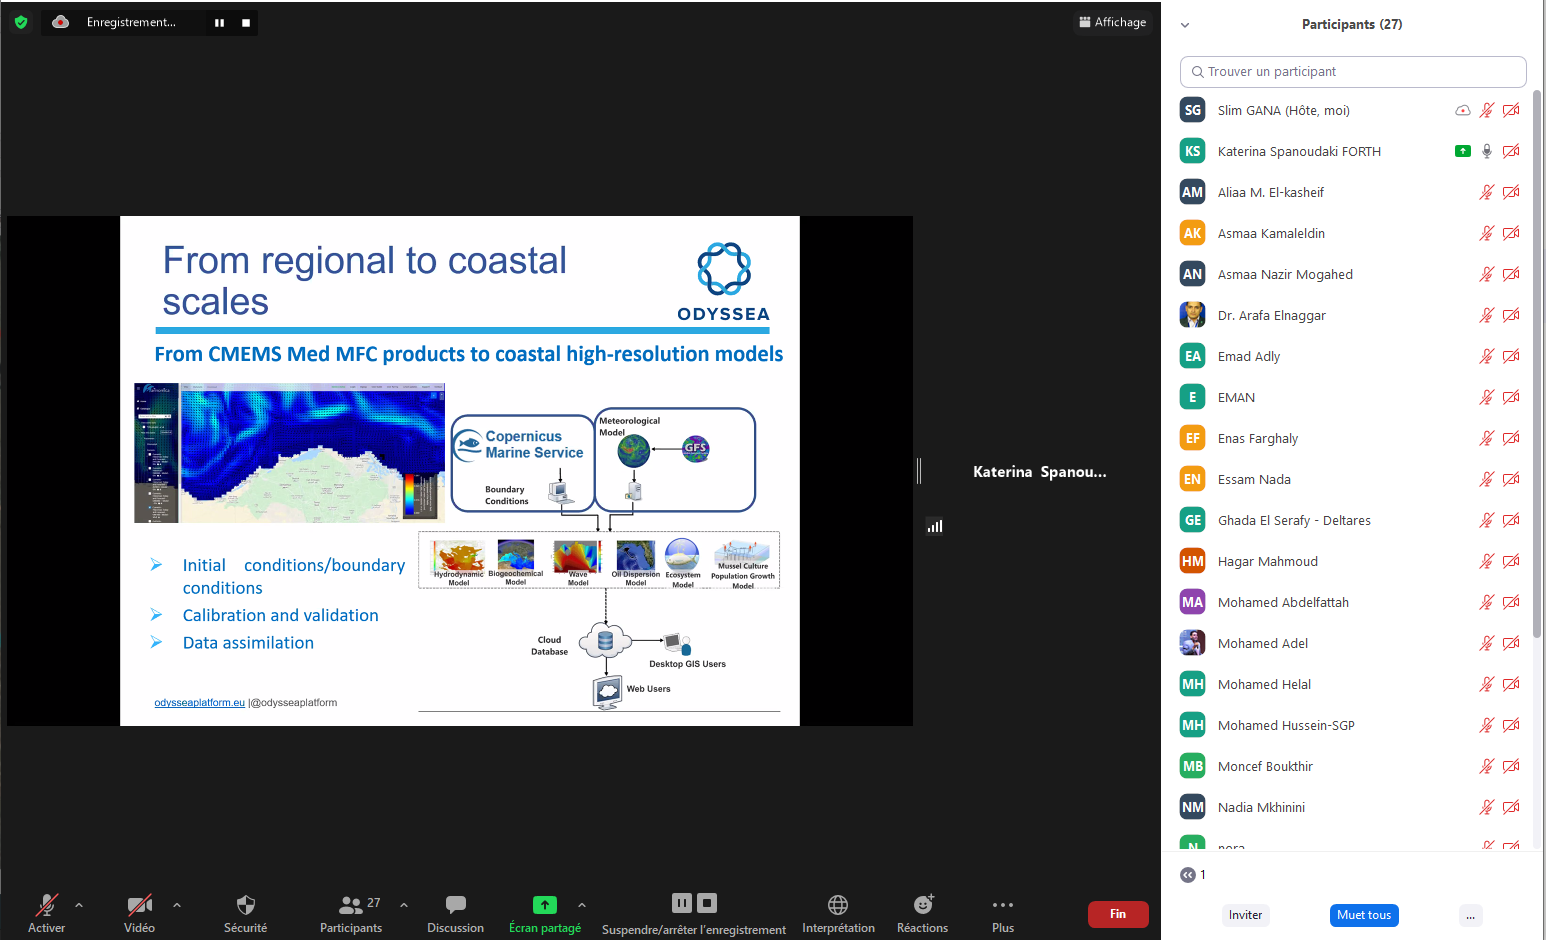Mute Katerina Spanoudaki FORTH microphone
The height and width of the screenshot is (940, 1546).
1487,151
